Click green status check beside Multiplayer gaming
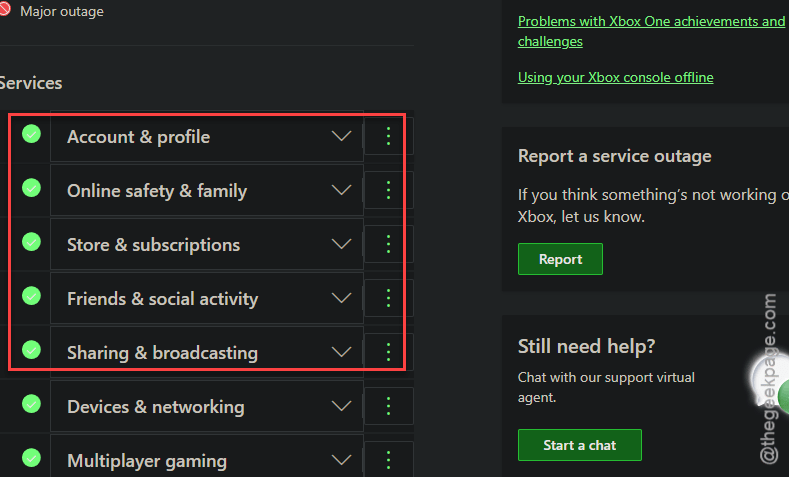 31,457
